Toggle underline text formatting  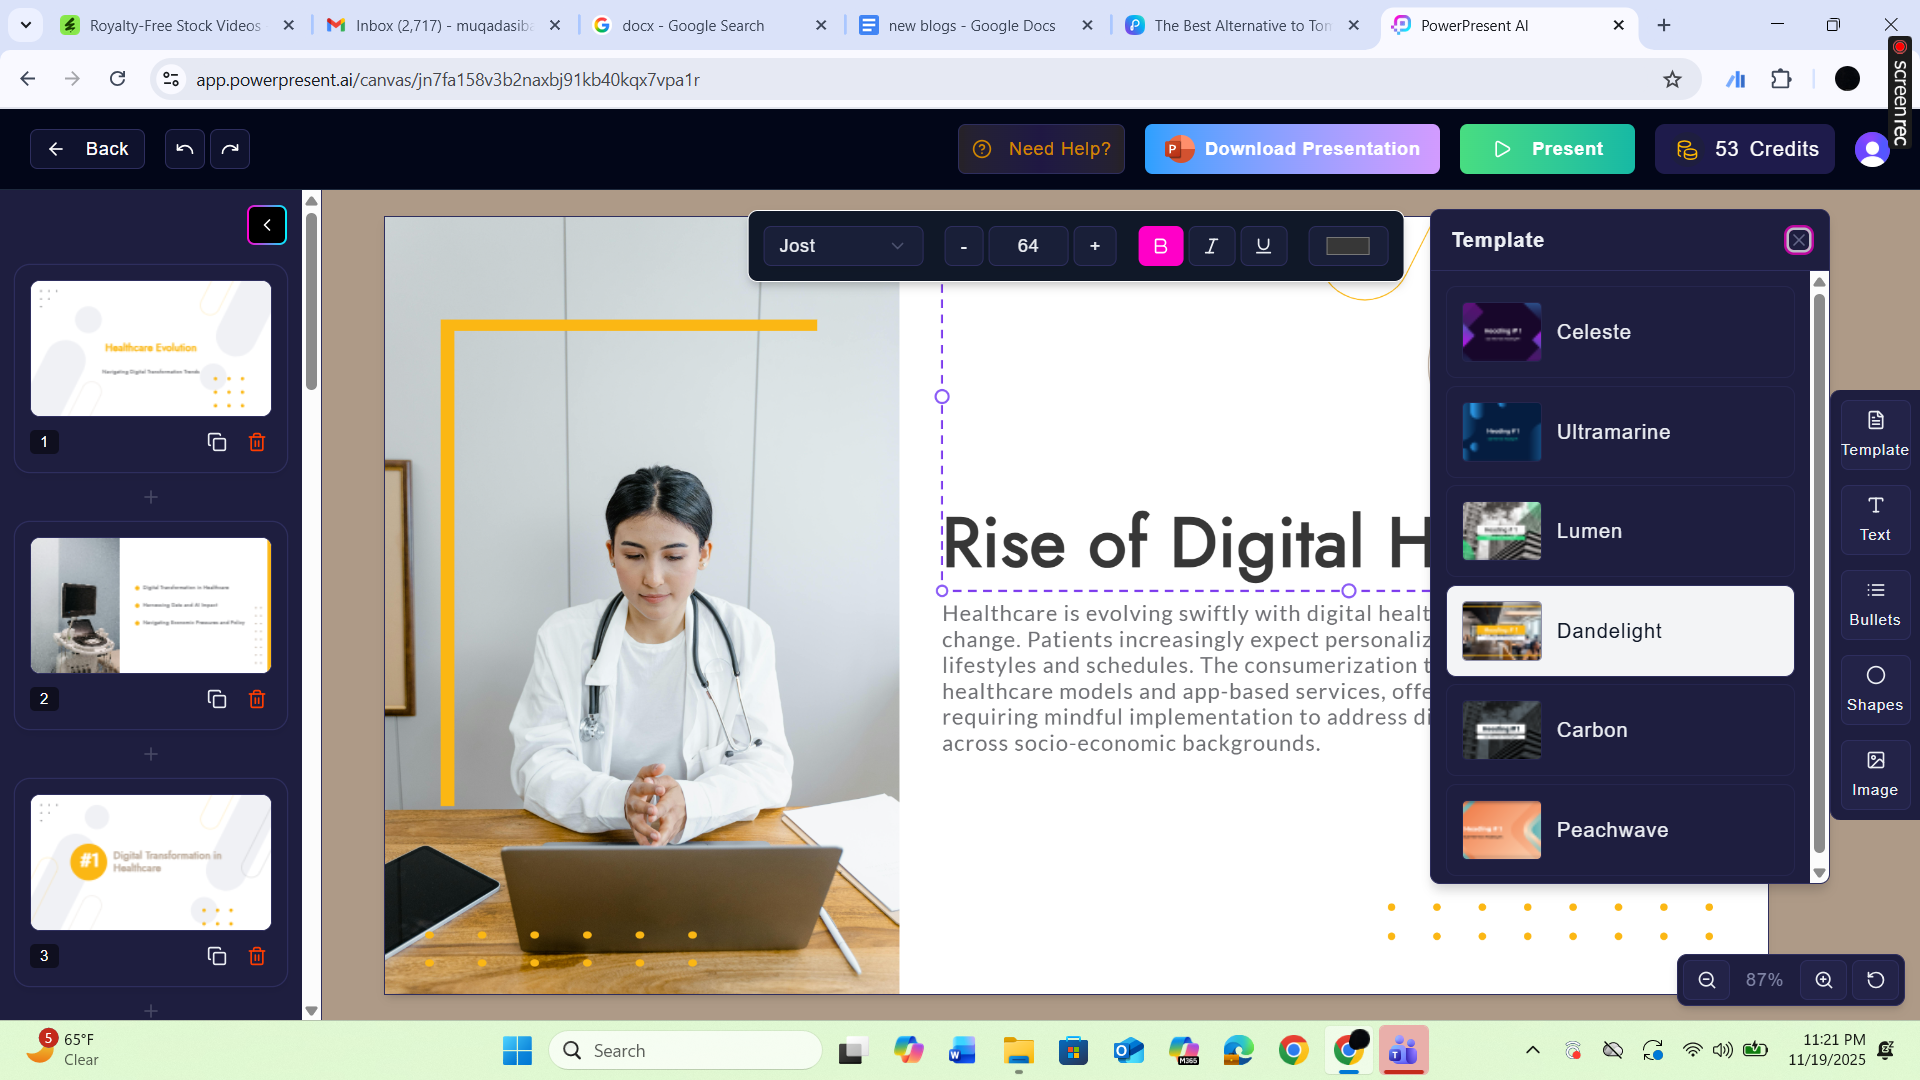tap(1263, 246)
